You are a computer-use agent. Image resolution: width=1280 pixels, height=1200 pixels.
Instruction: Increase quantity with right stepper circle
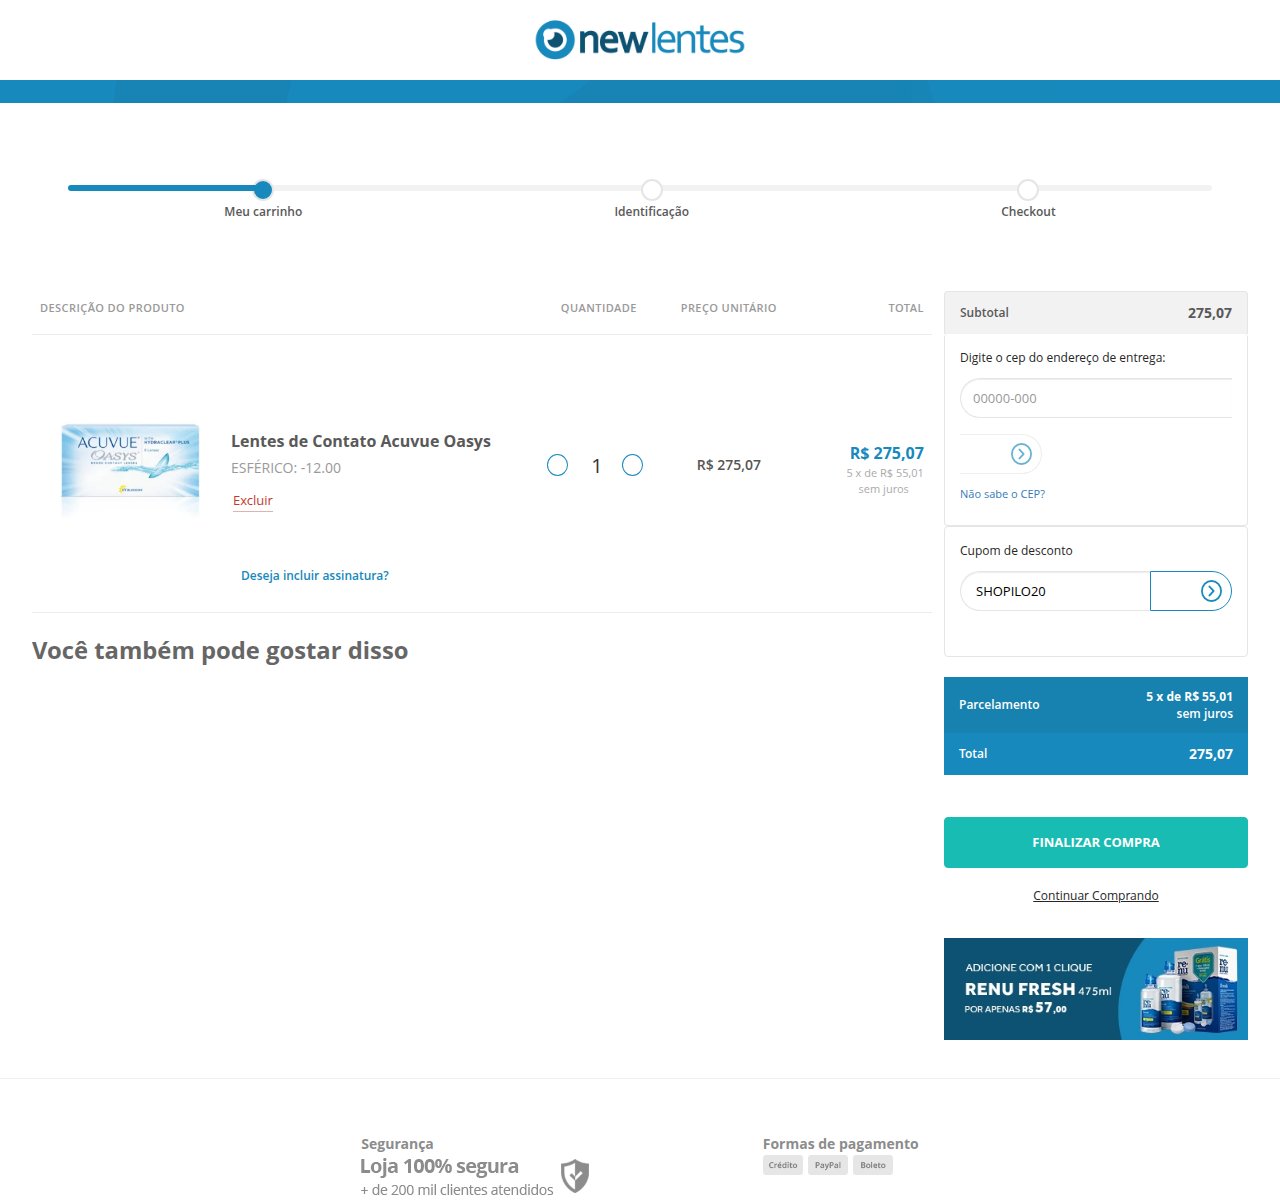pos(632,465)
